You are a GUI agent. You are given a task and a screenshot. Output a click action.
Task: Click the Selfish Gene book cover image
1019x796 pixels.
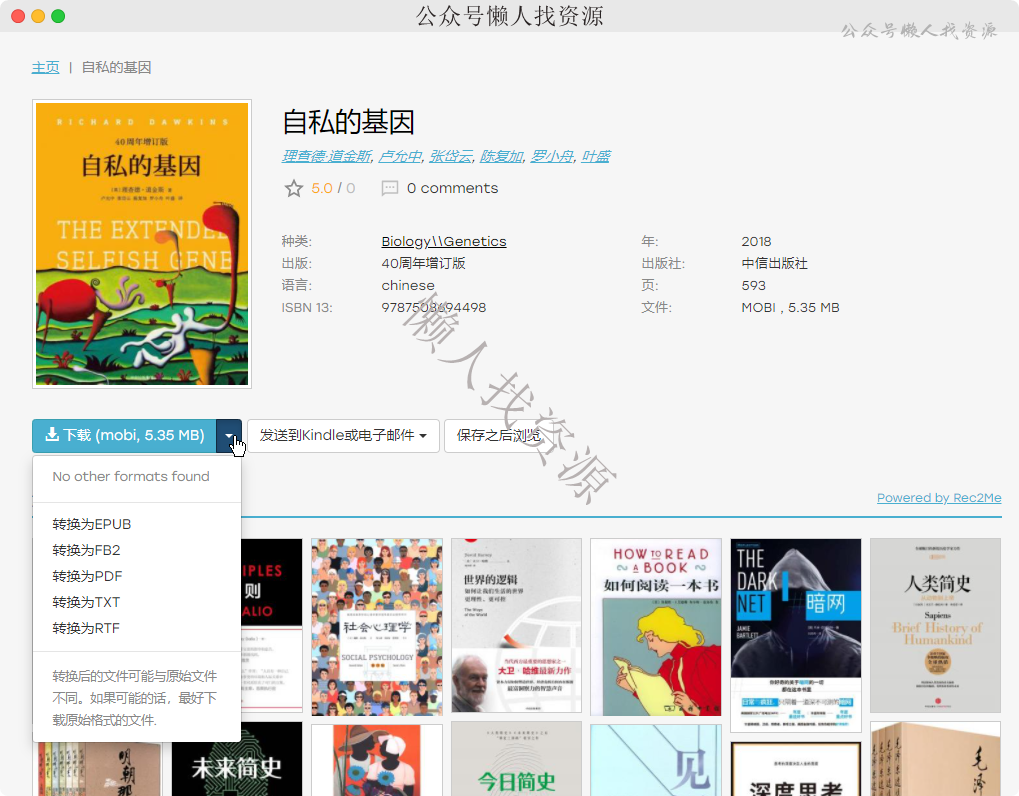[x=142, y=244]
